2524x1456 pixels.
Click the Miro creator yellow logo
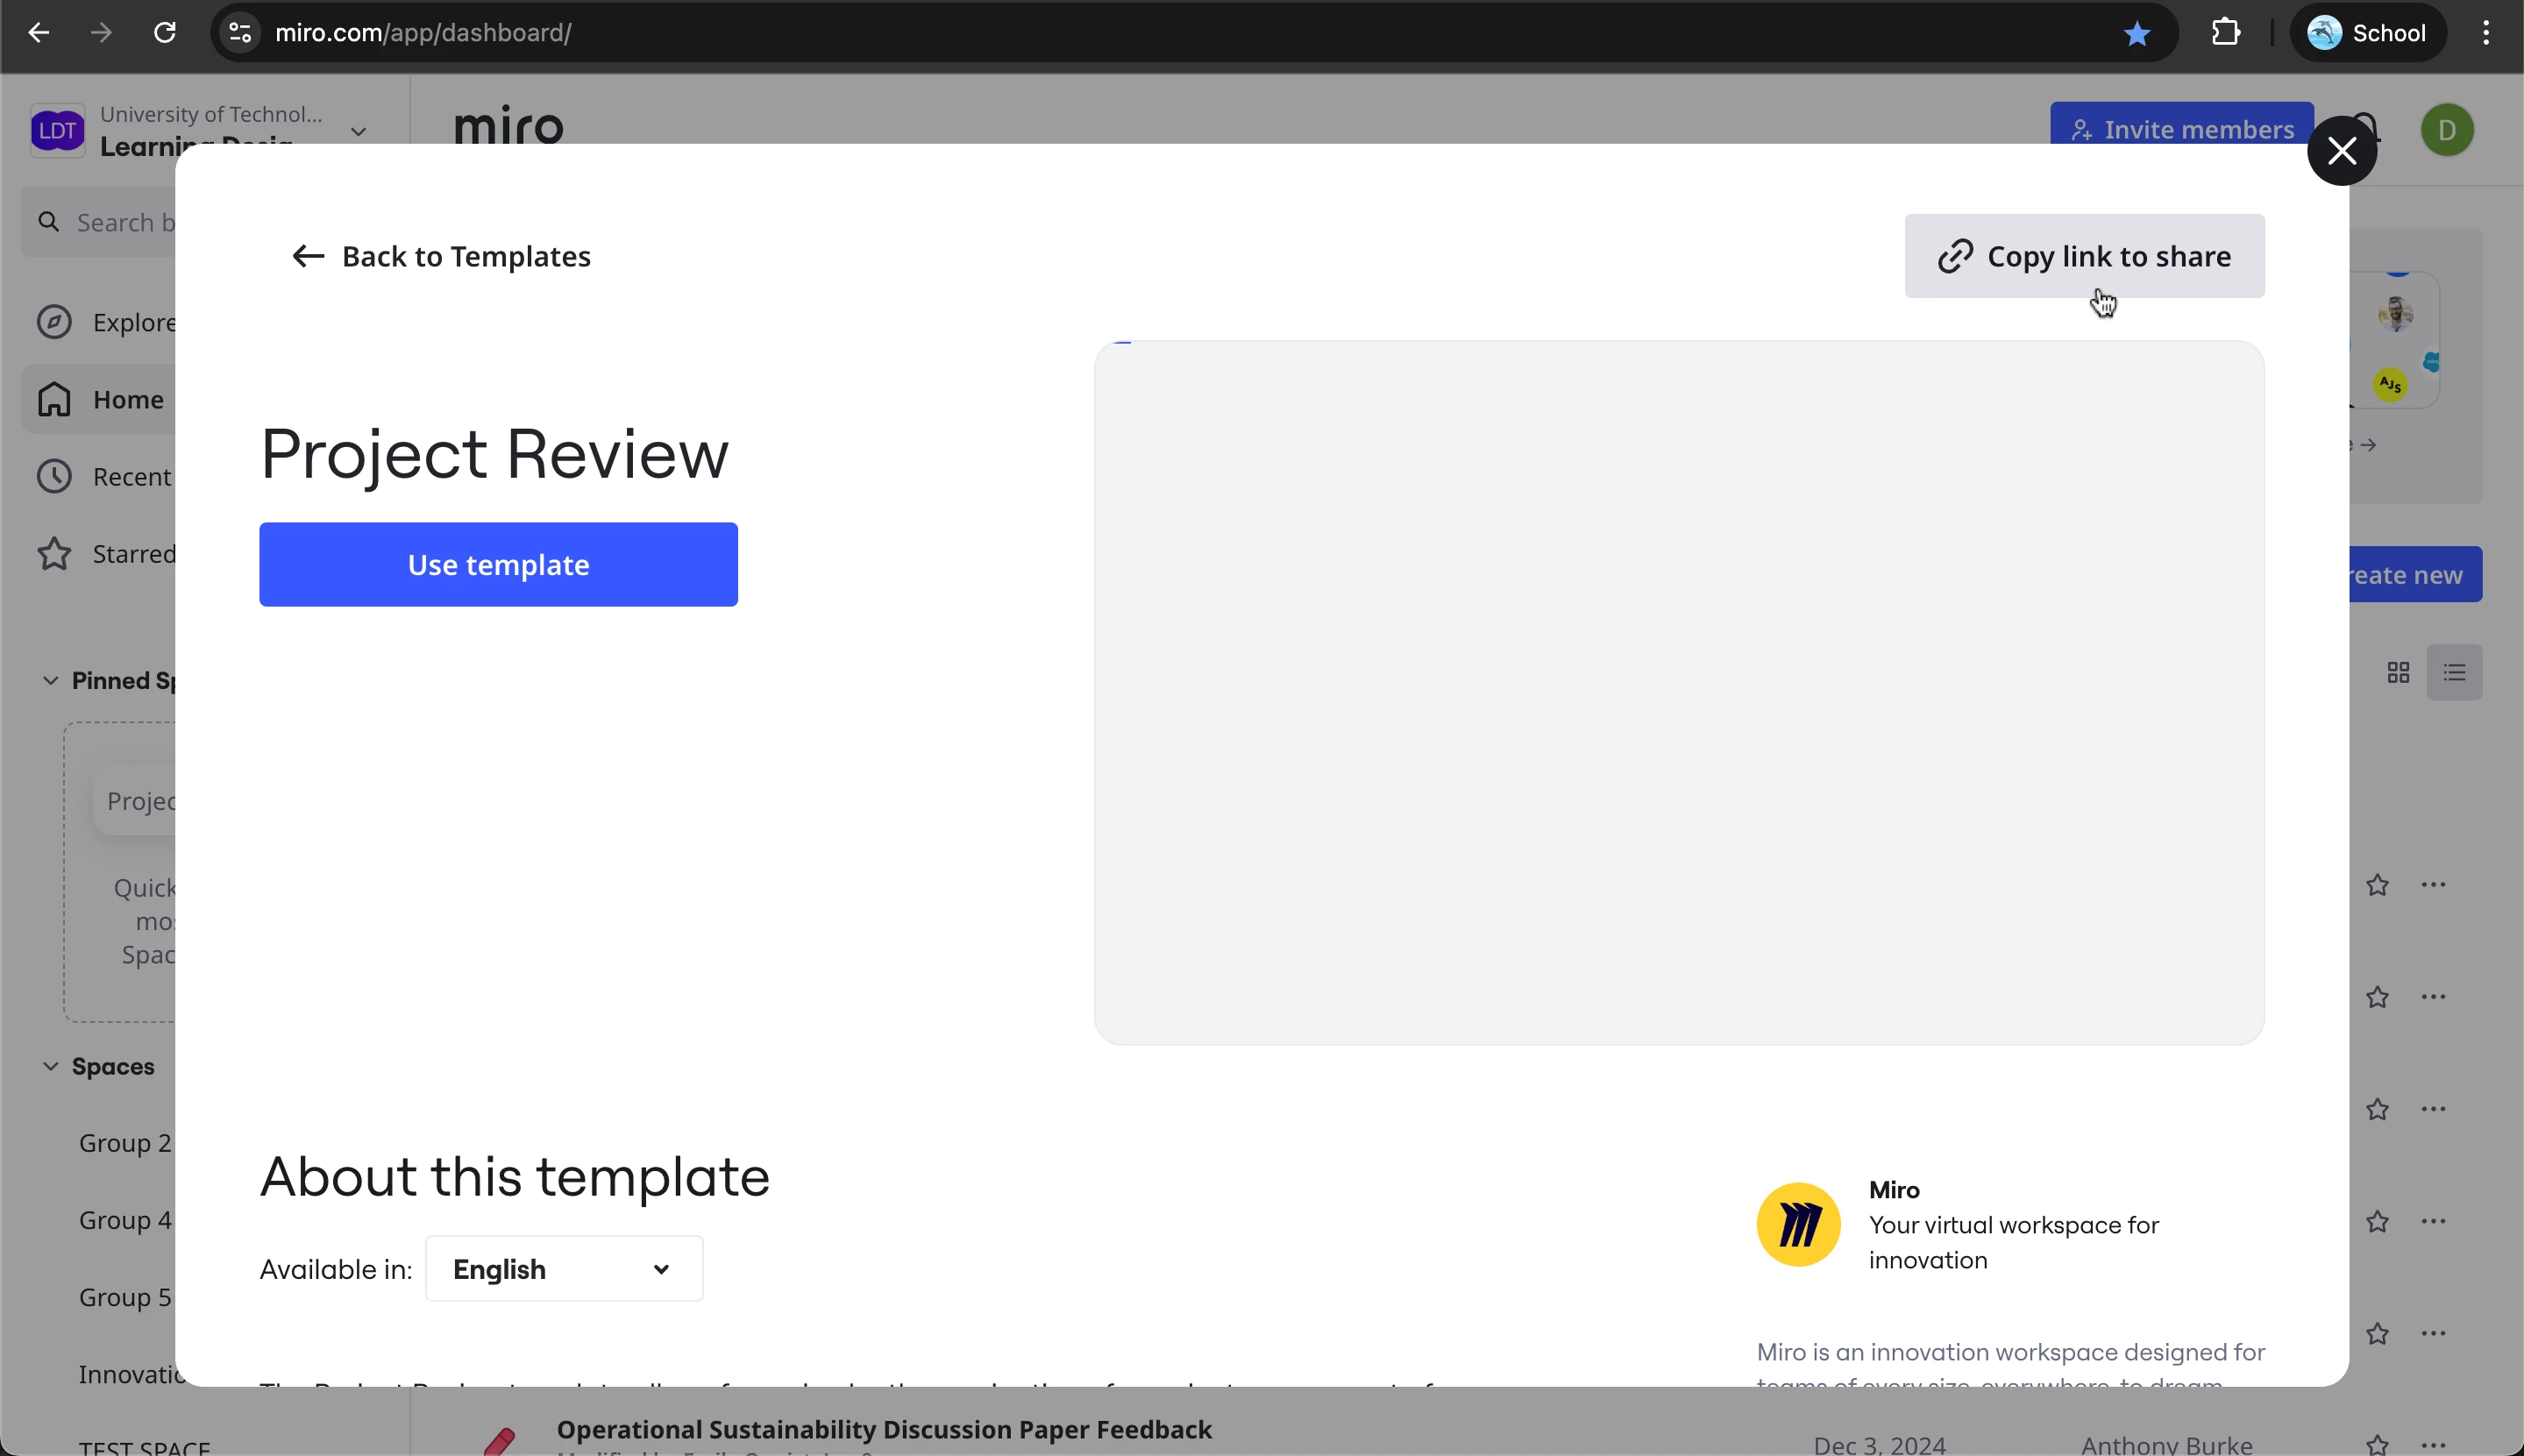[x=1798, y=1225]
